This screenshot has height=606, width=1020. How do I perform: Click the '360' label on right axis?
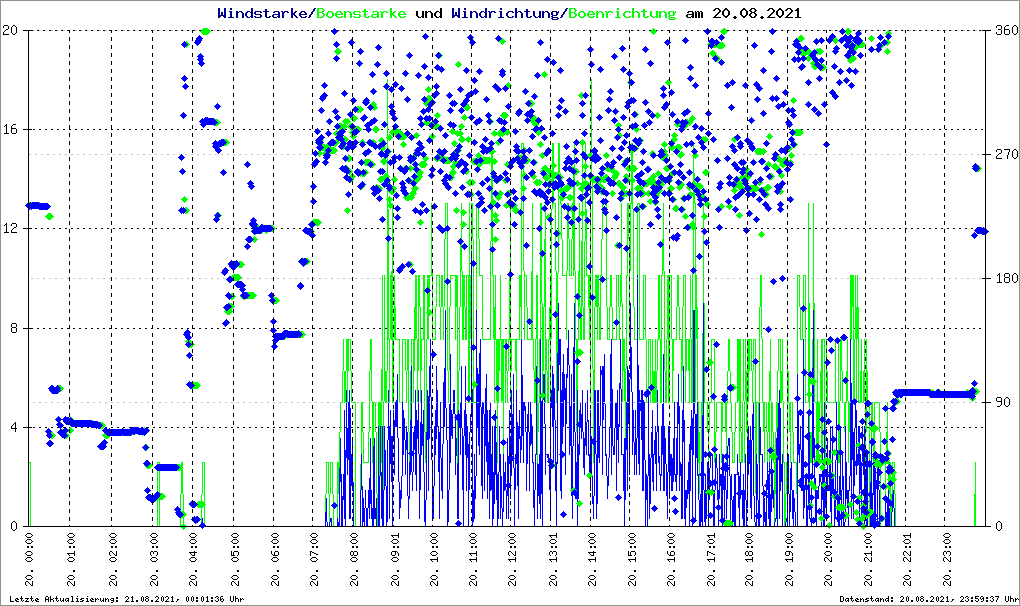tap(1003, 31)
